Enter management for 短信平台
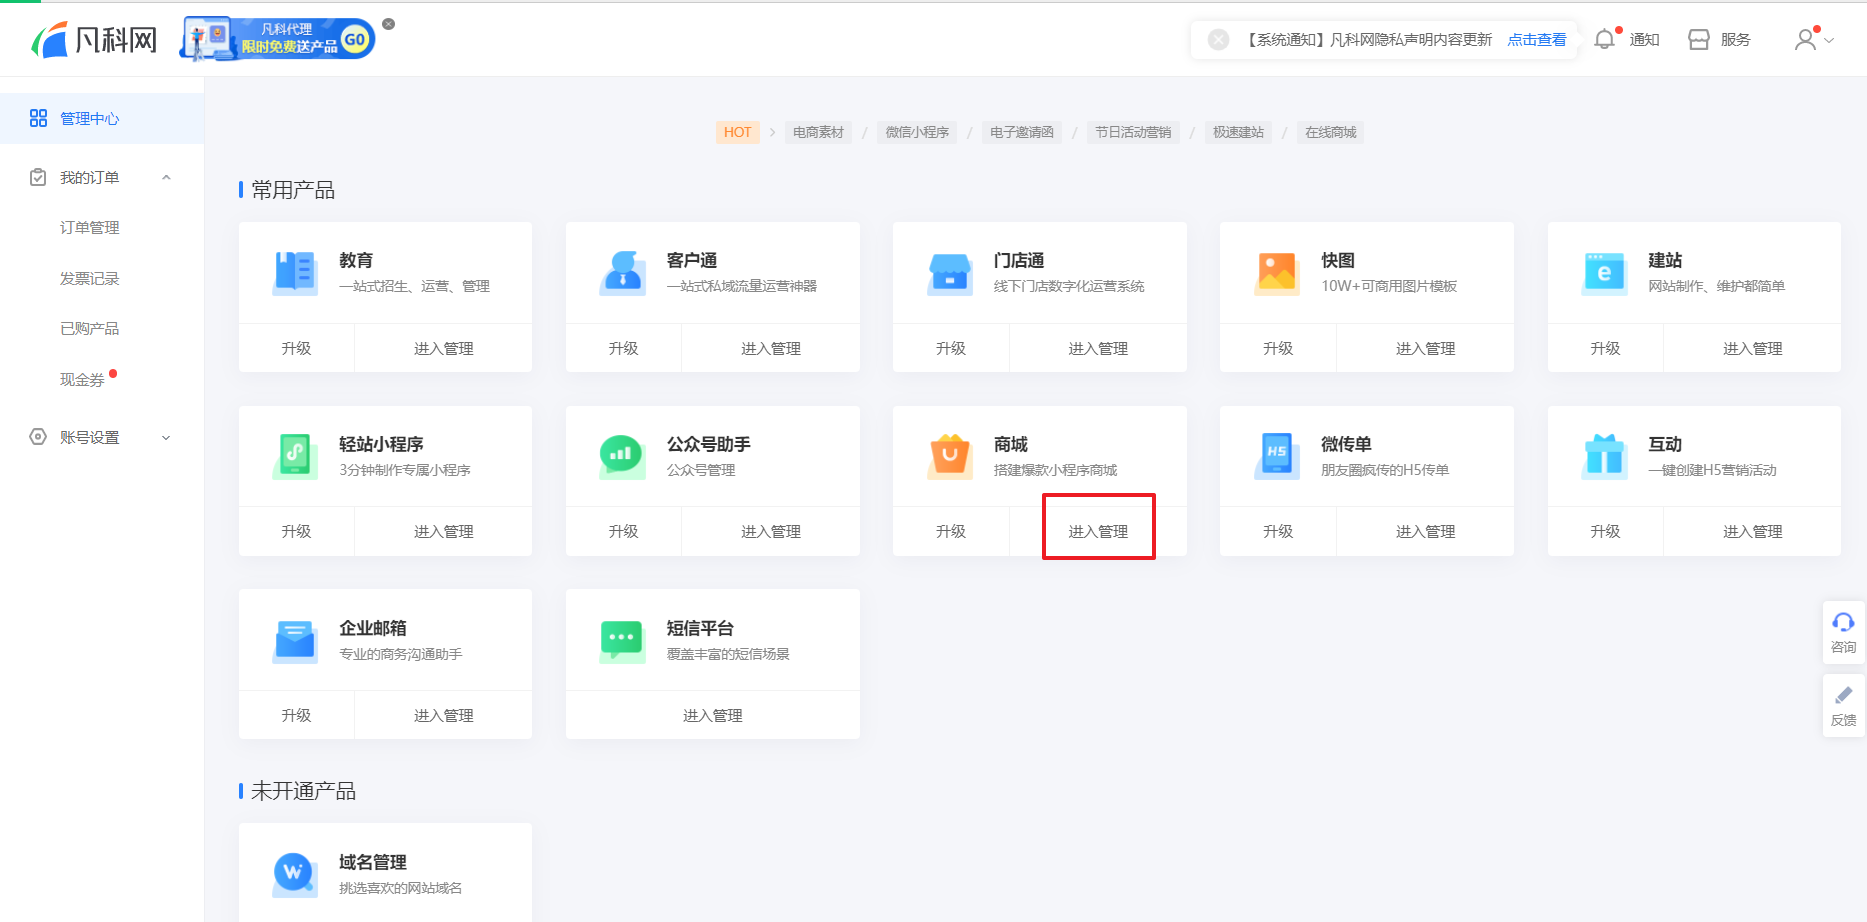This screenshot has width=1867, height=922. pos(713,715)
